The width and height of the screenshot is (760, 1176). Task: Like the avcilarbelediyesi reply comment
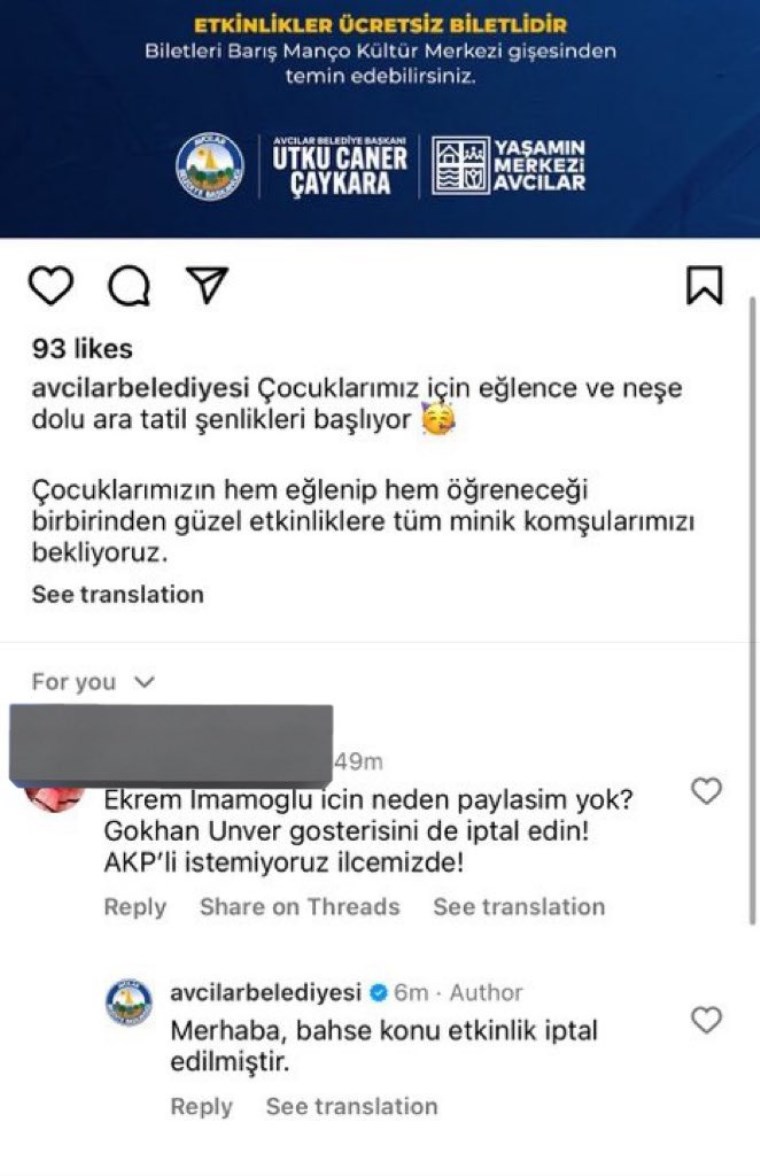[x=706, y=1020]
